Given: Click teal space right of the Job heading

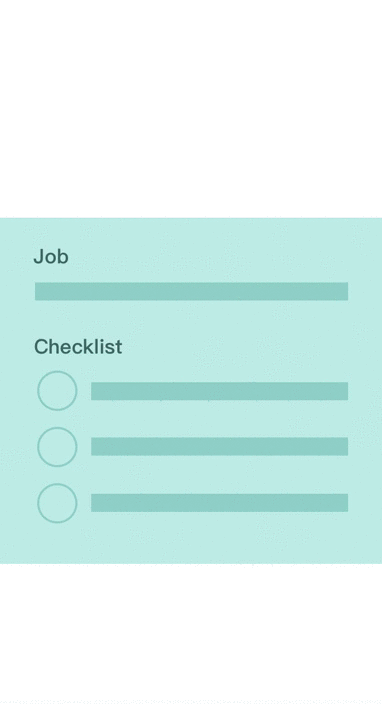Looking at the screenshot, I should pos(224,257).
